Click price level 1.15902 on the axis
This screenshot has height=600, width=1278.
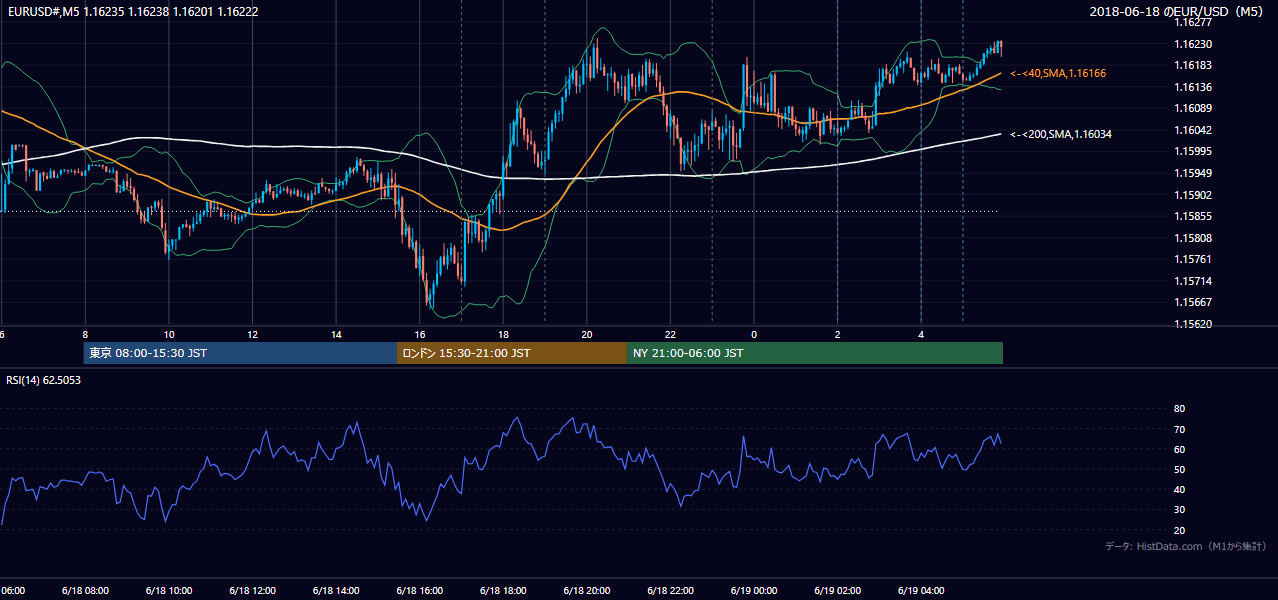(x=1193, y=195)
